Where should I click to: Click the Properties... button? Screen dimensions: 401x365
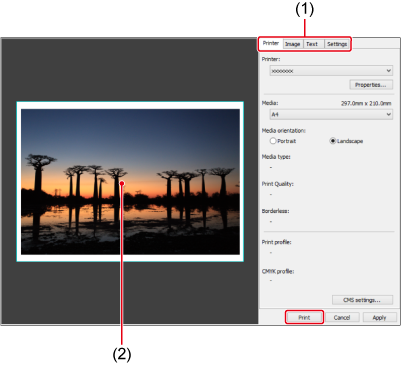(371, 85)
